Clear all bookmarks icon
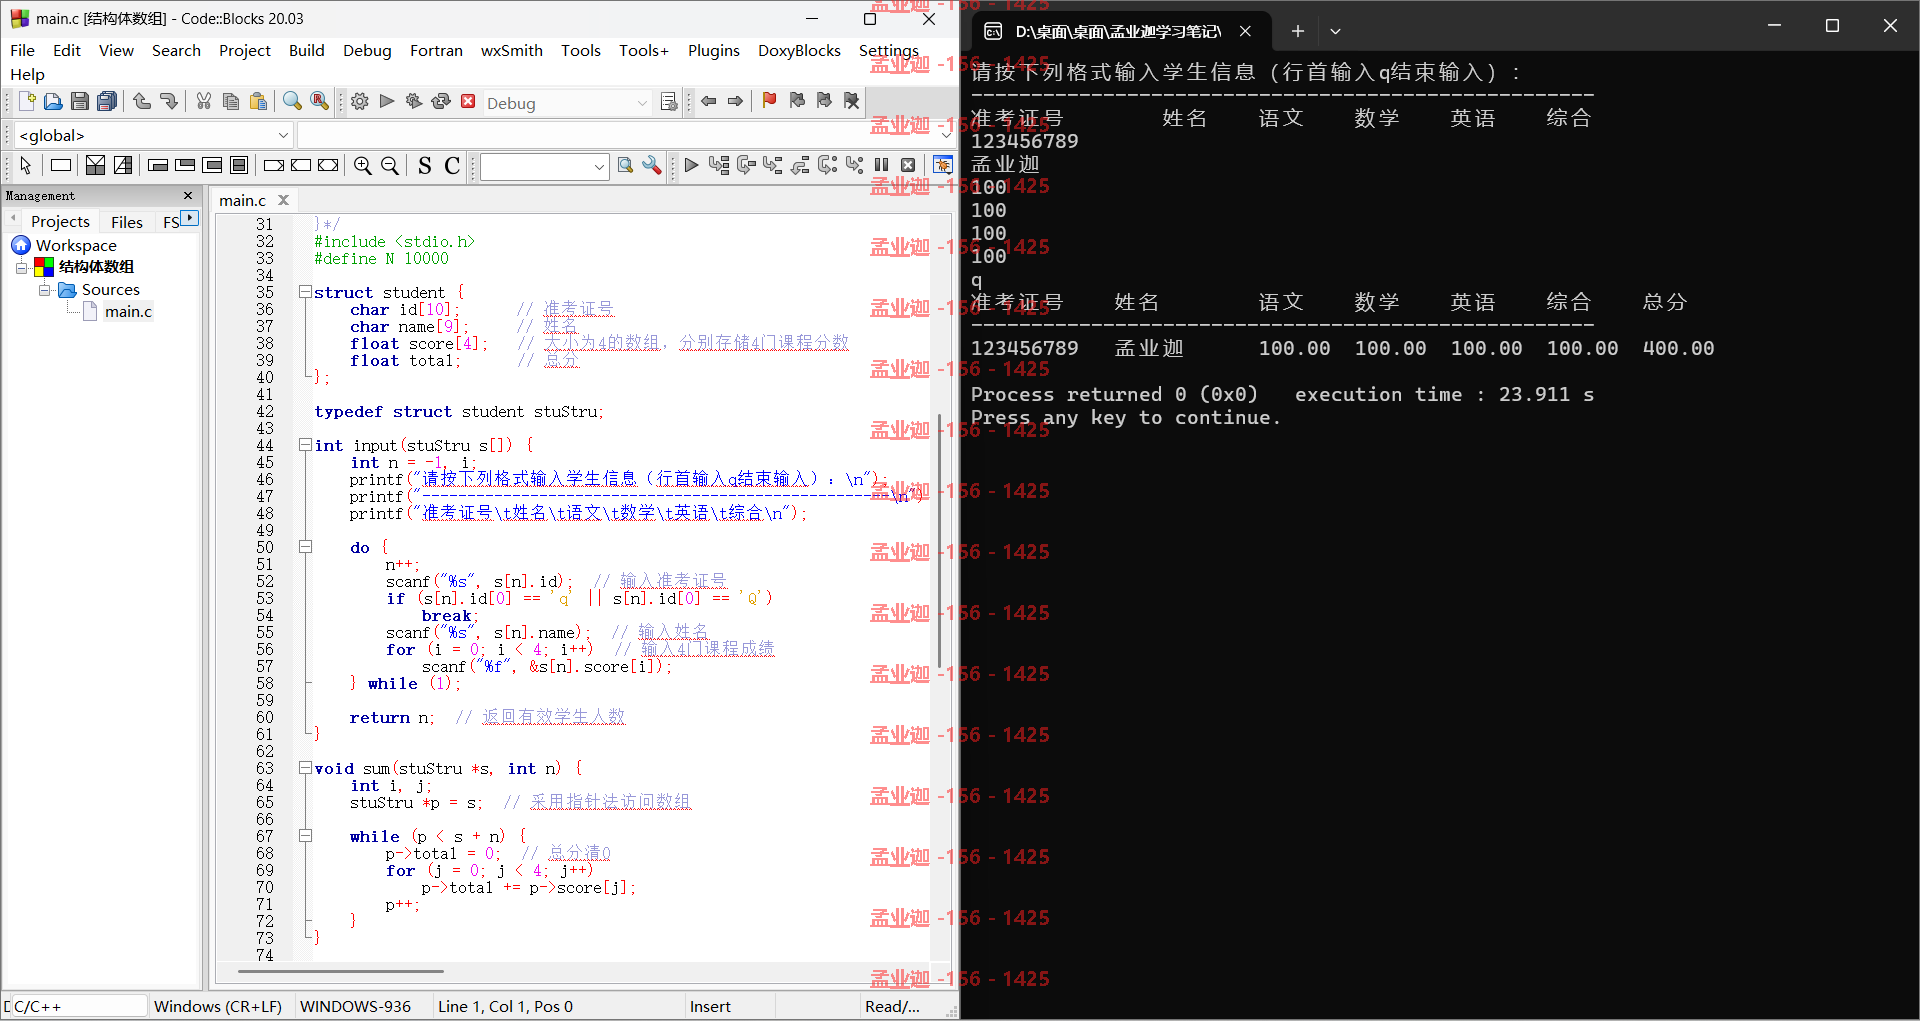Viewport: 1920px width, 1021px height. (851, 101)
